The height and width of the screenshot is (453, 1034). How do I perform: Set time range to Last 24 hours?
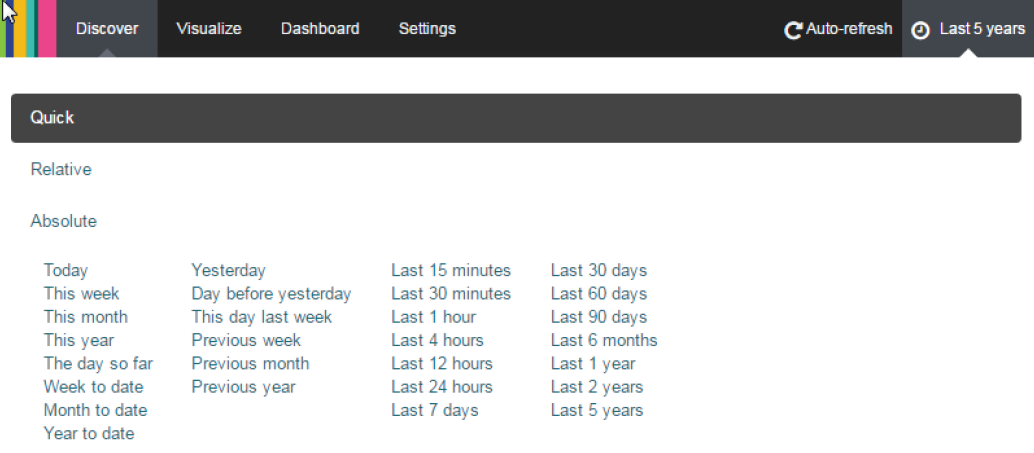click(x=442, y=387)
